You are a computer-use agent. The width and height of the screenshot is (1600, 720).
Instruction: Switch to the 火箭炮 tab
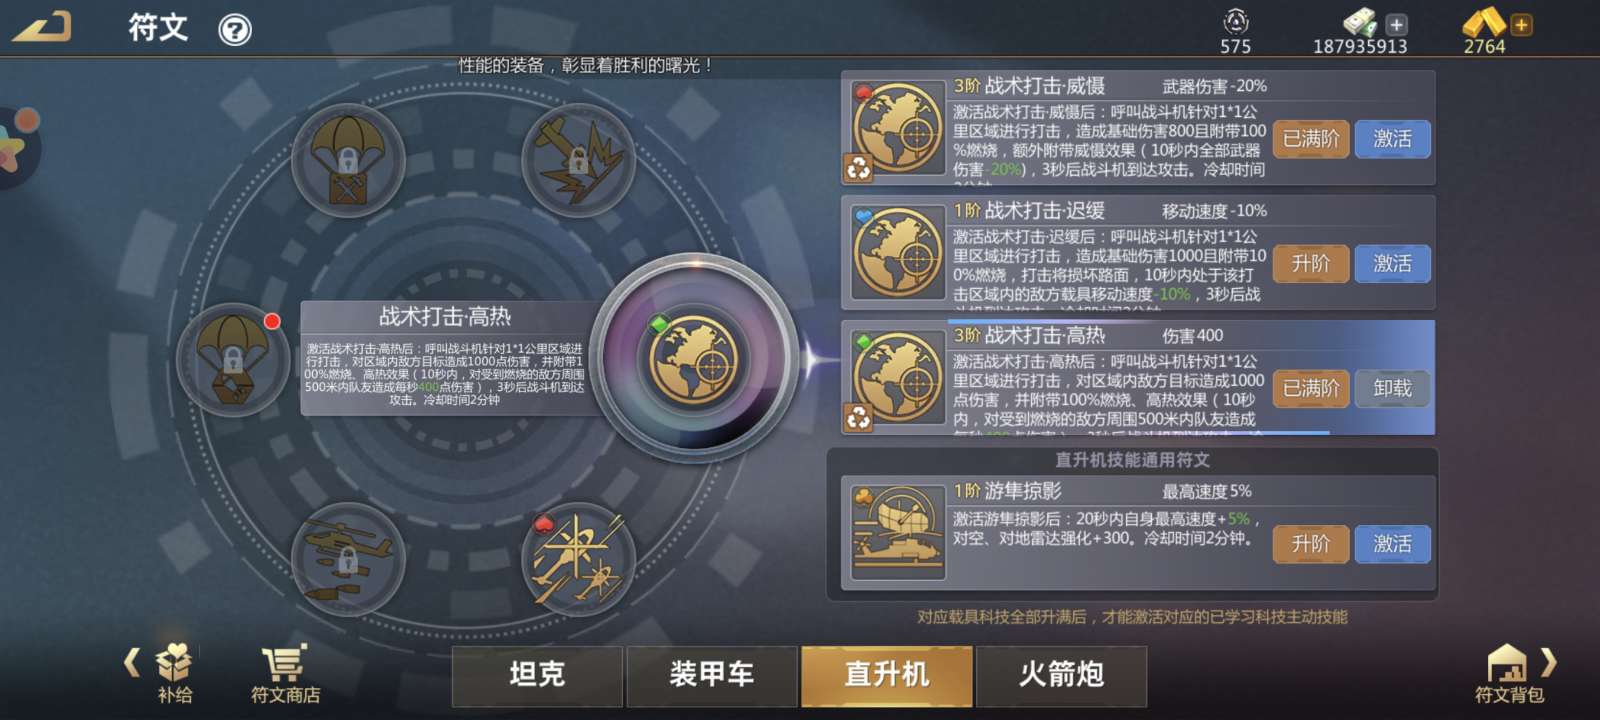(1061, 676)
